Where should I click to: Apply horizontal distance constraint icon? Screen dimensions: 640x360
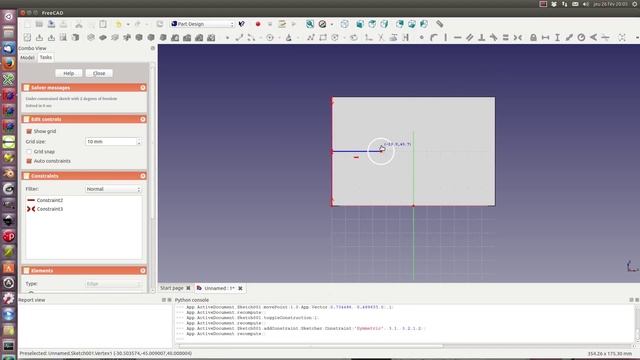pos(545,38)
